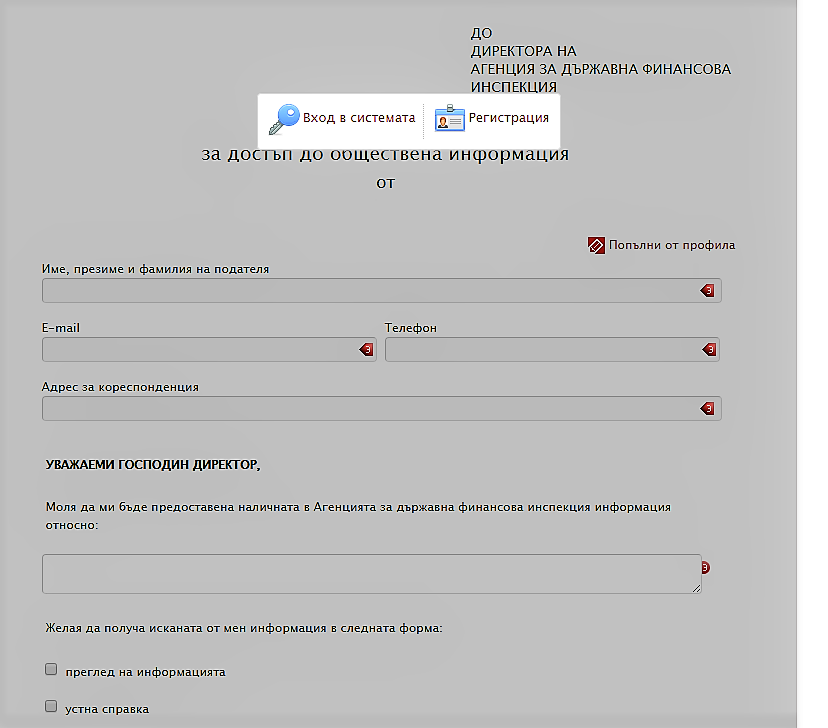
Task: Click the textarea resize handle corner
Action: point(696,589)
